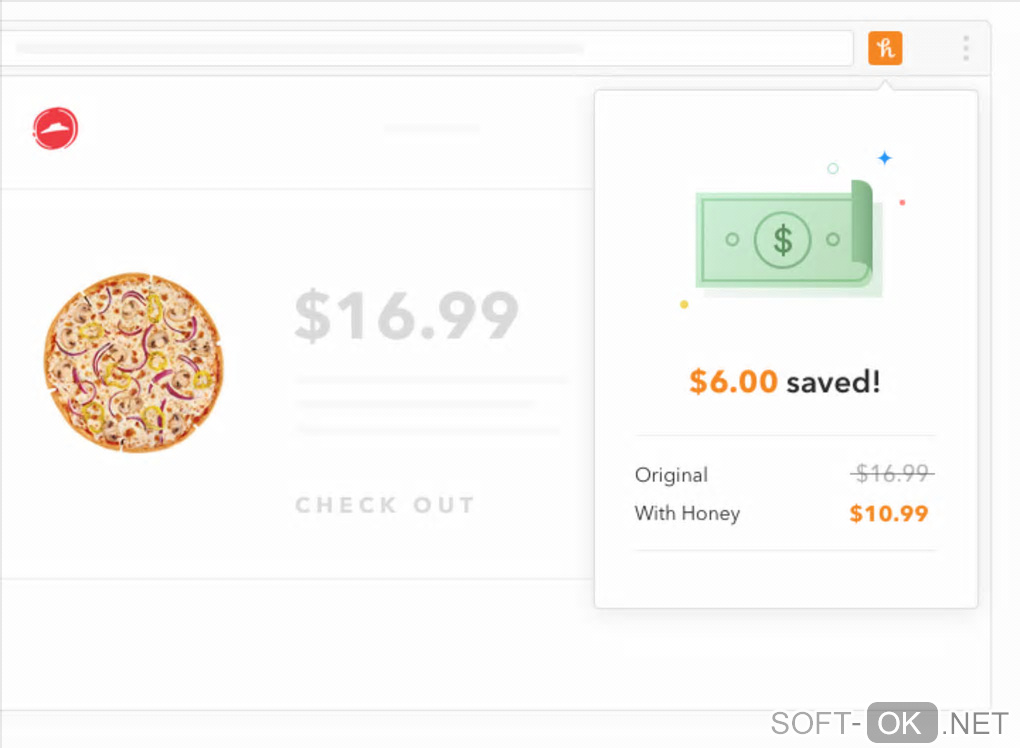This screenshot has width=1020, height=748.
Task: Click the green dollar bill illustration
Action: pyautogui.click(x=785, y=240)
